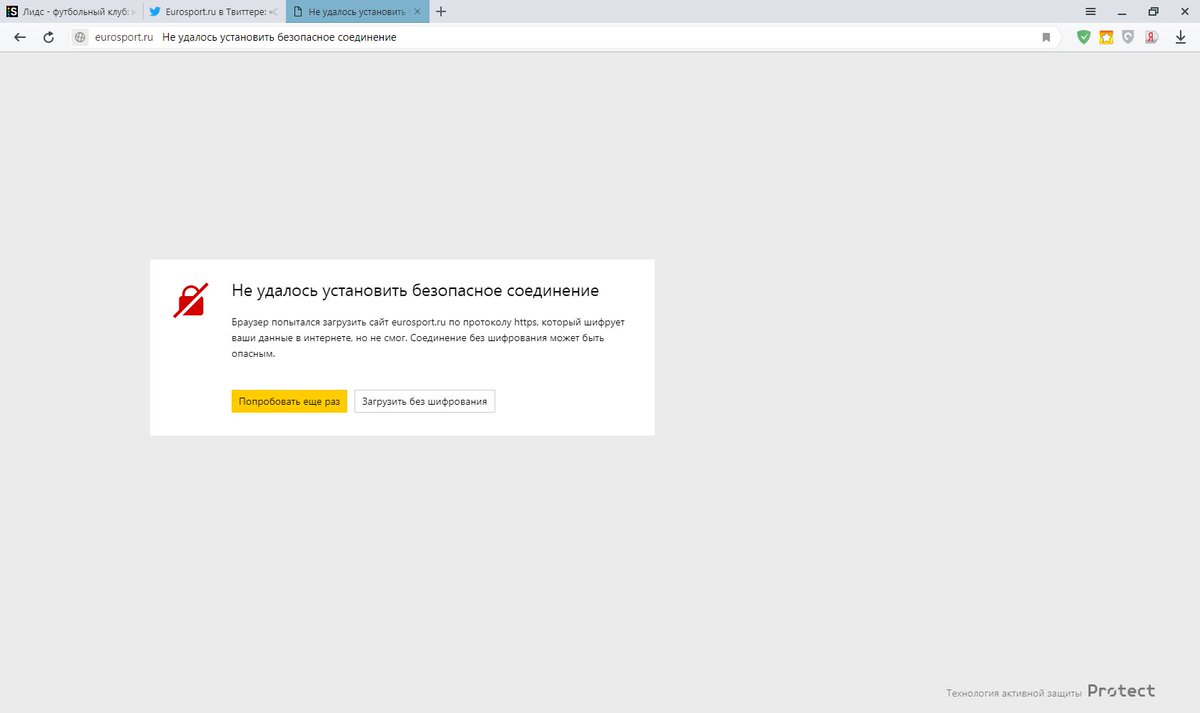Open the green shield Adguard extension

[1083, 37]
